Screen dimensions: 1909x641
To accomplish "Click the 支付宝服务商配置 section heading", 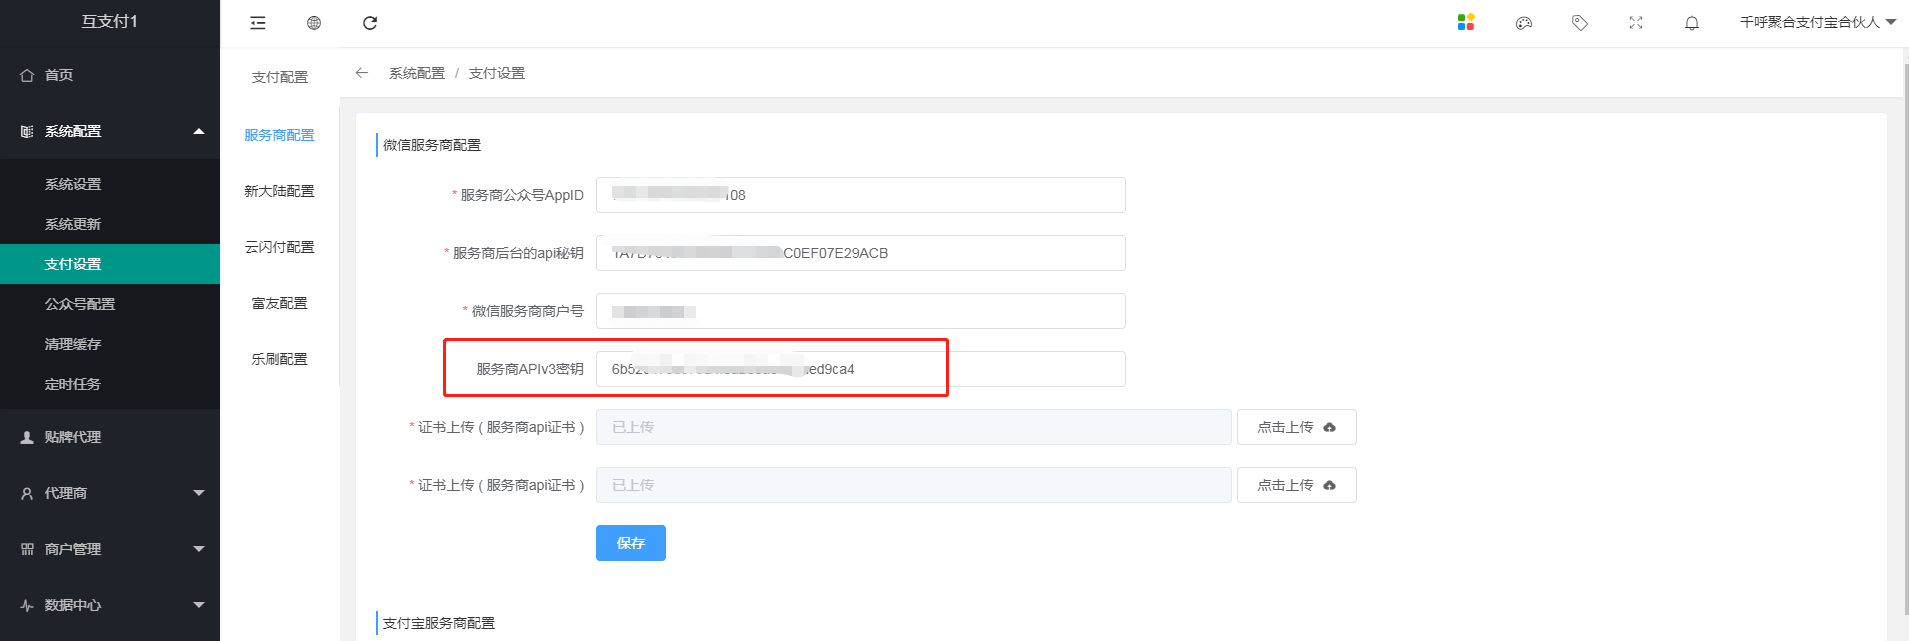I will 439,623.
